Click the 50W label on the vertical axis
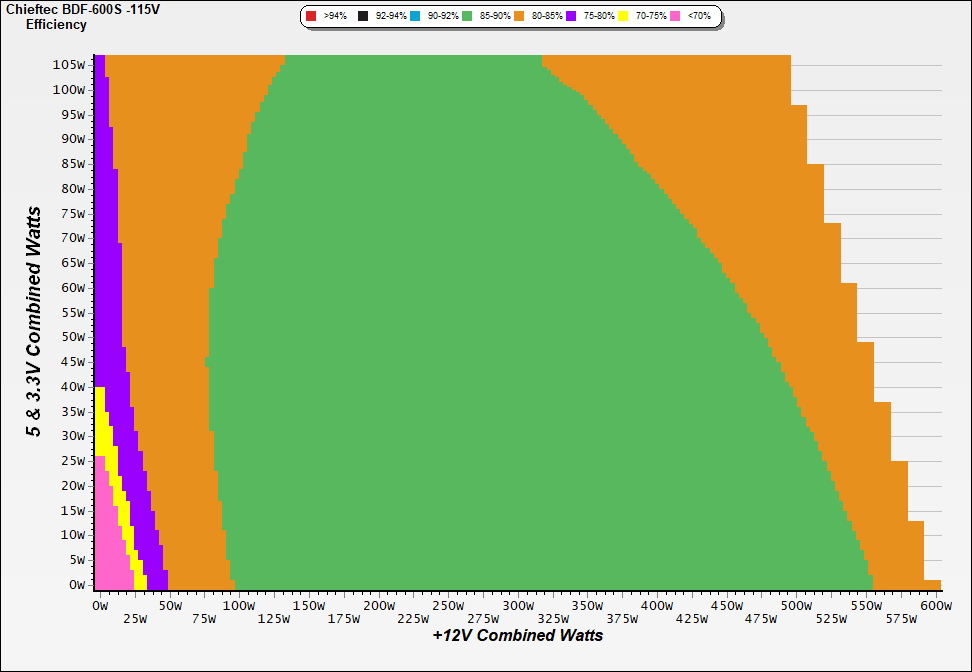 tap(73, 336)
